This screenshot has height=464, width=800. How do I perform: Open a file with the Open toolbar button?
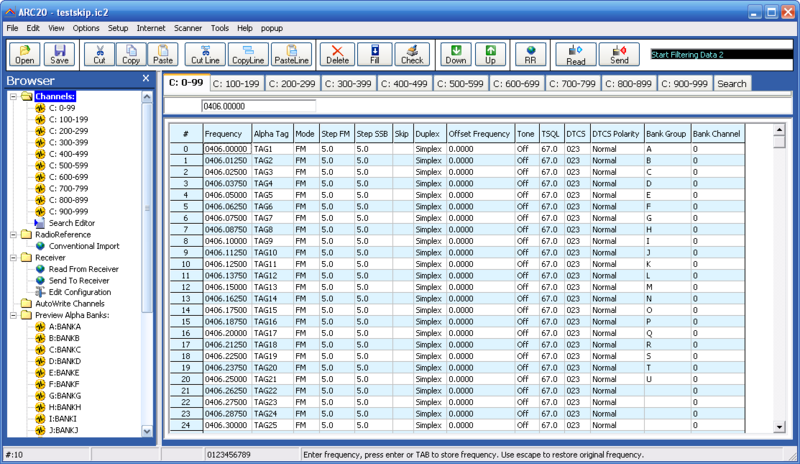click(24, 54)
